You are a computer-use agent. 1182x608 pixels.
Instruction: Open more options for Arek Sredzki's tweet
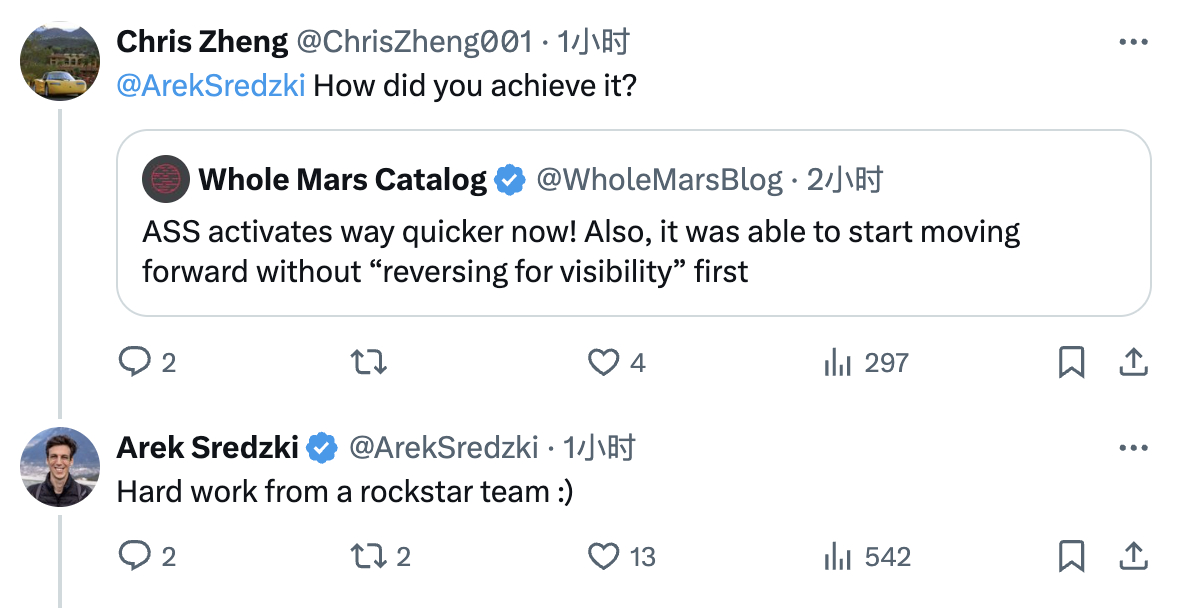(1133, 448)
